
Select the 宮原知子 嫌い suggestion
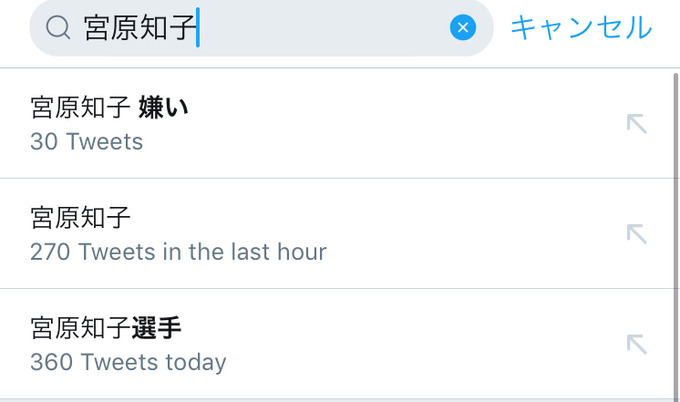[337, 124]
